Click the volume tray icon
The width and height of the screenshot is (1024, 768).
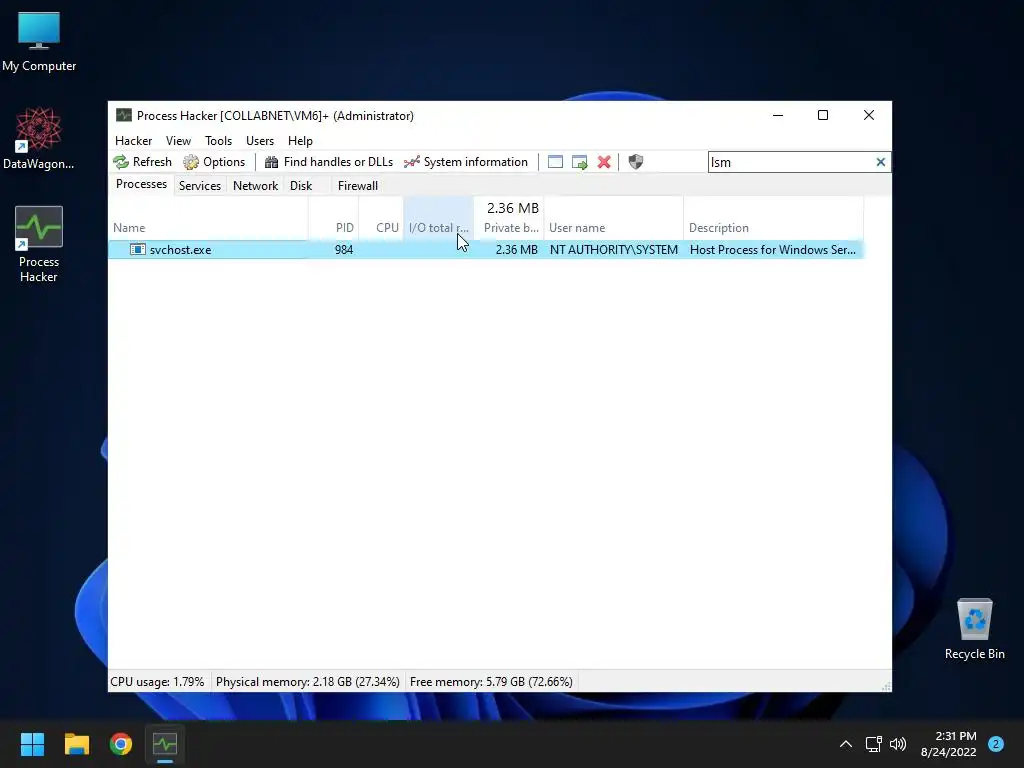898,744
